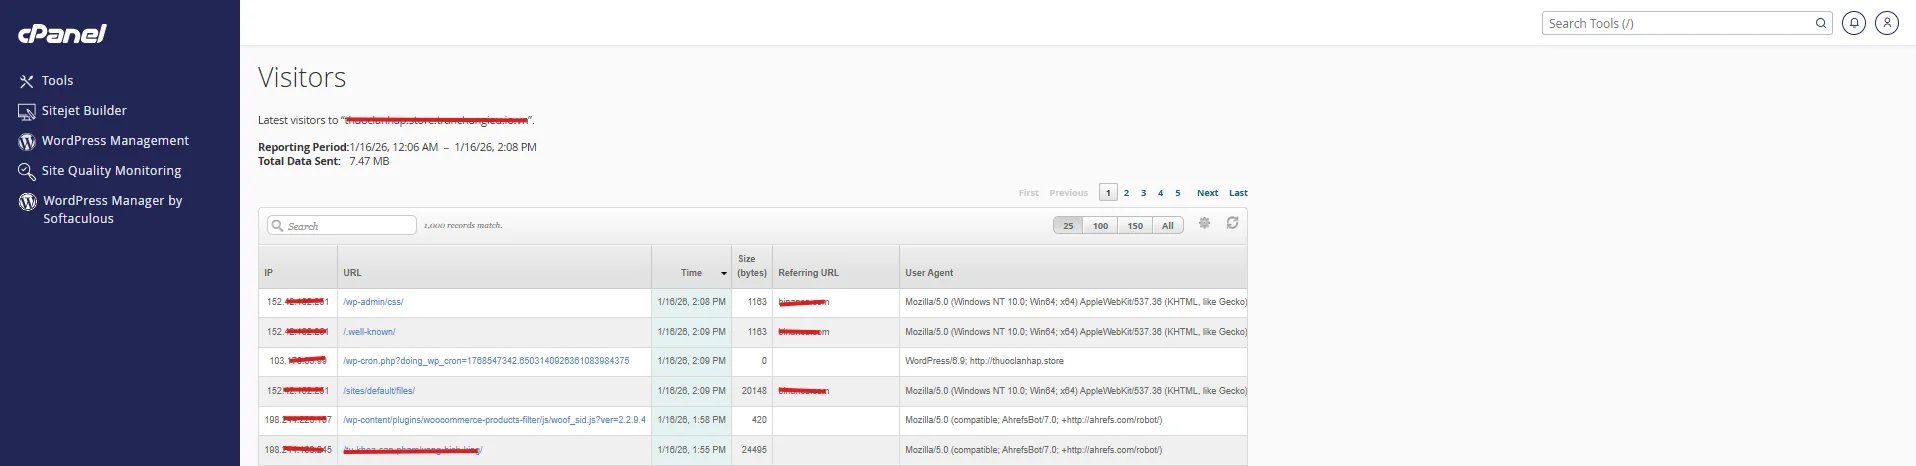Open the /sites/default/files/ URL link
Screen dimensions: 1916x466
[x=379, y=391]
